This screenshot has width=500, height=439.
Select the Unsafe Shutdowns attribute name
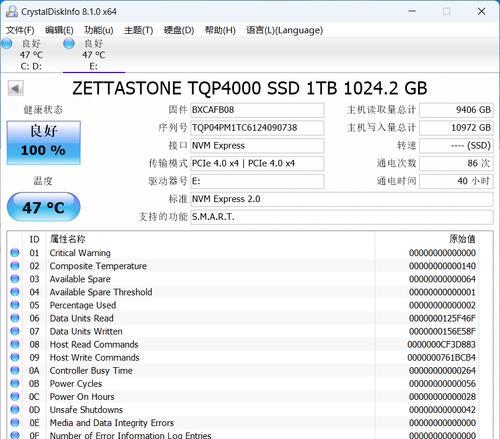86,410
